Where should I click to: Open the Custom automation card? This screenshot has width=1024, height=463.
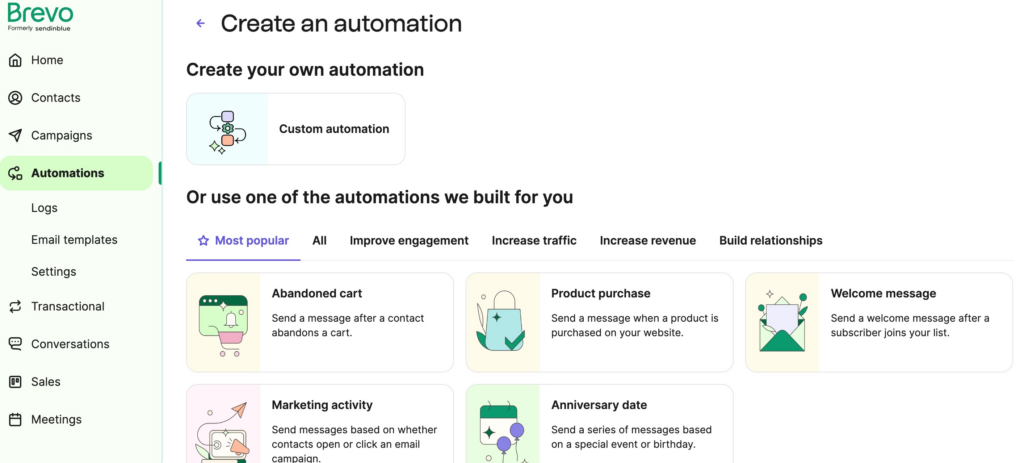296,129
